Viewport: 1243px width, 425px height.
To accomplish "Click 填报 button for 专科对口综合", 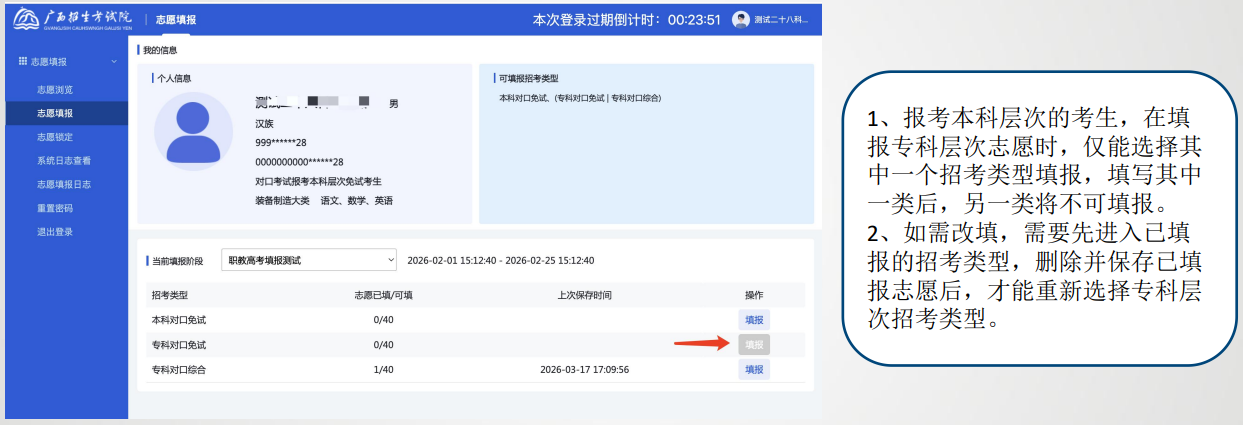I will pos(754,369).
